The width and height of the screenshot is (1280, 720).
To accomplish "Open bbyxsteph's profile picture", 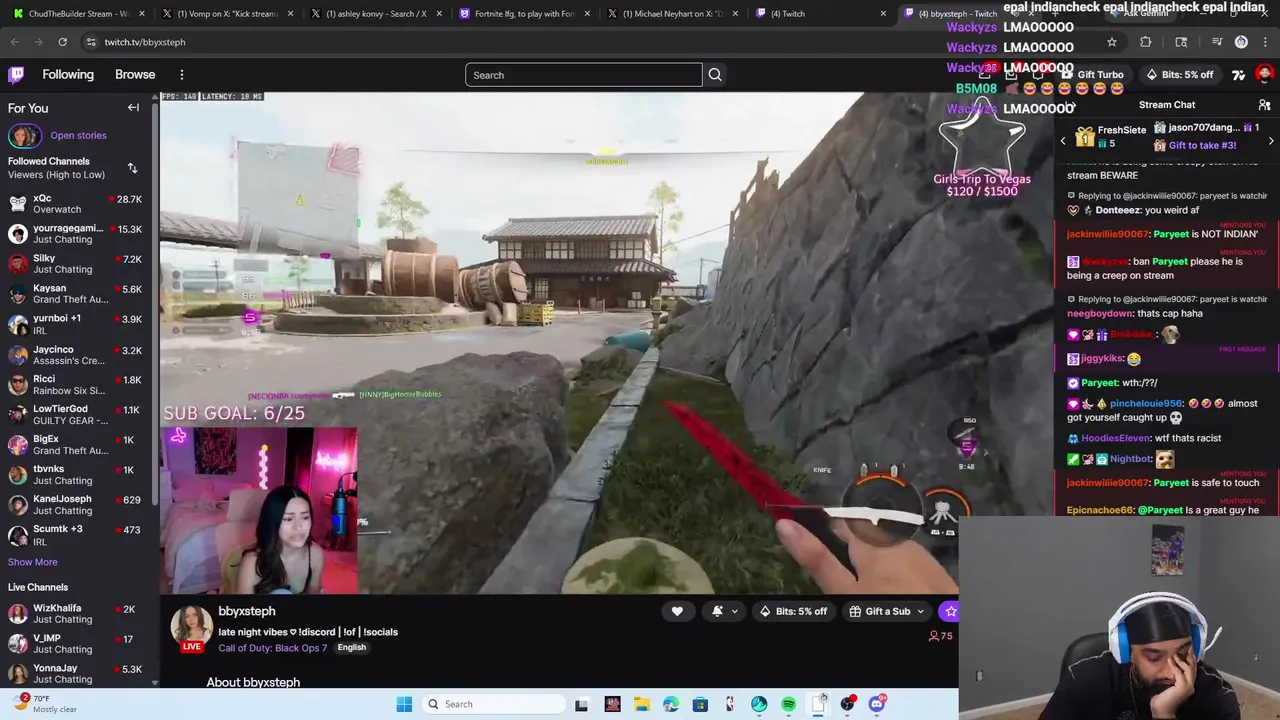I will click(x=191, y=625).
